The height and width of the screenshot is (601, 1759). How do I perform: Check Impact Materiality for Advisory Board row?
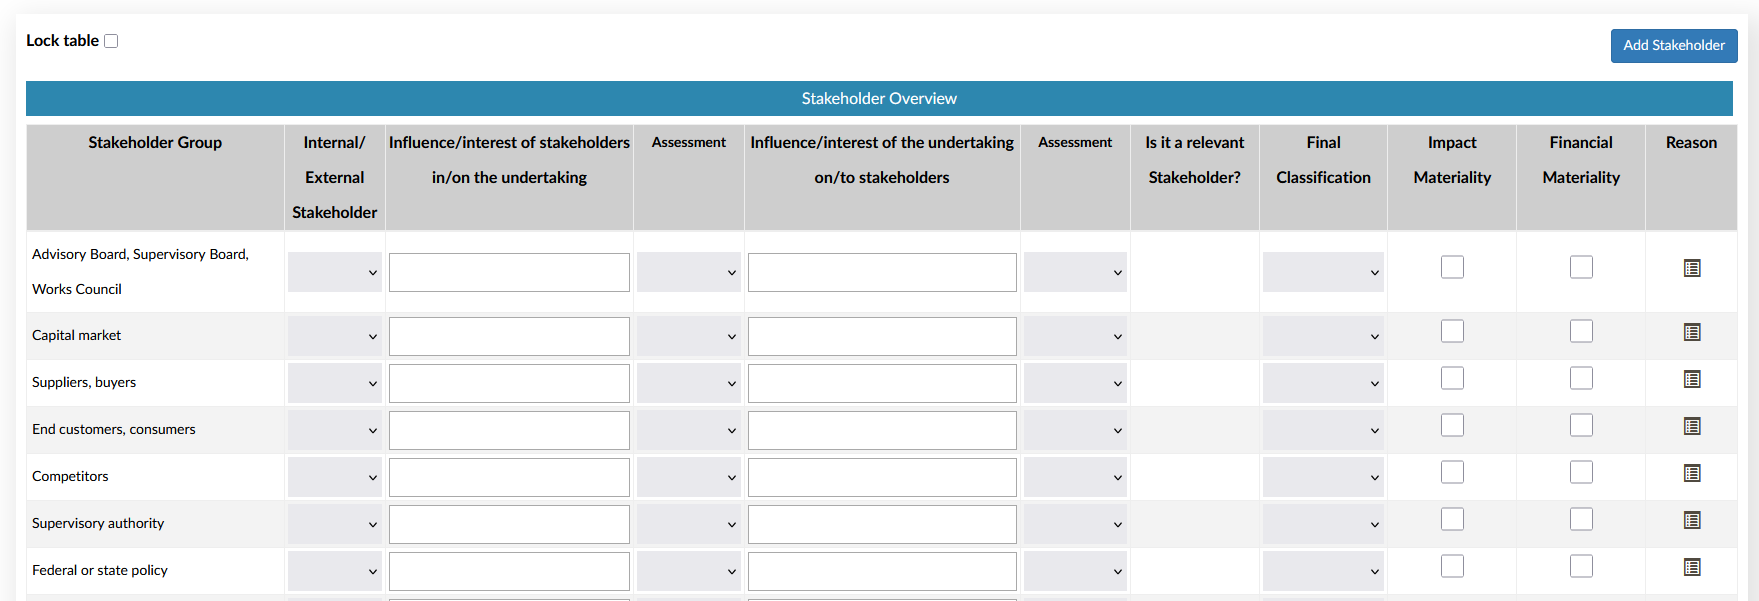click(1452, 267)
